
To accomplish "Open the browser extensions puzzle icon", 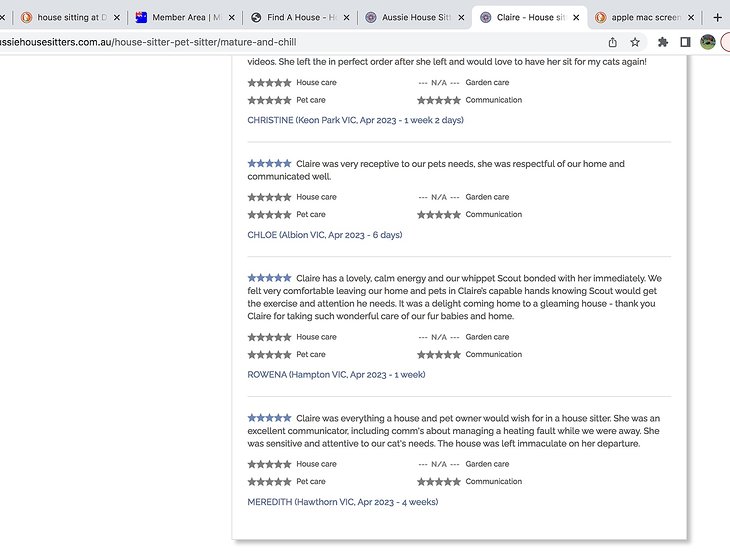I will click(662, 42).
